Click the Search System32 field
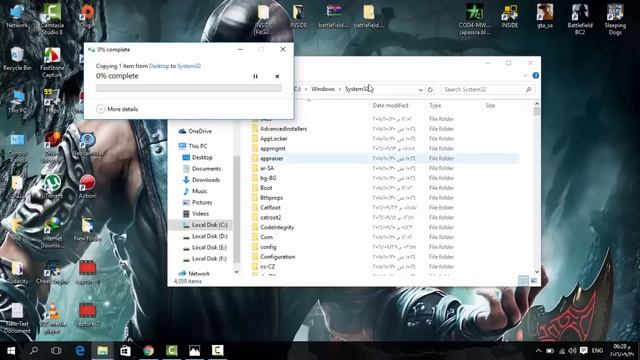Viewport: 640px width, 360px height. click(486, 89)
